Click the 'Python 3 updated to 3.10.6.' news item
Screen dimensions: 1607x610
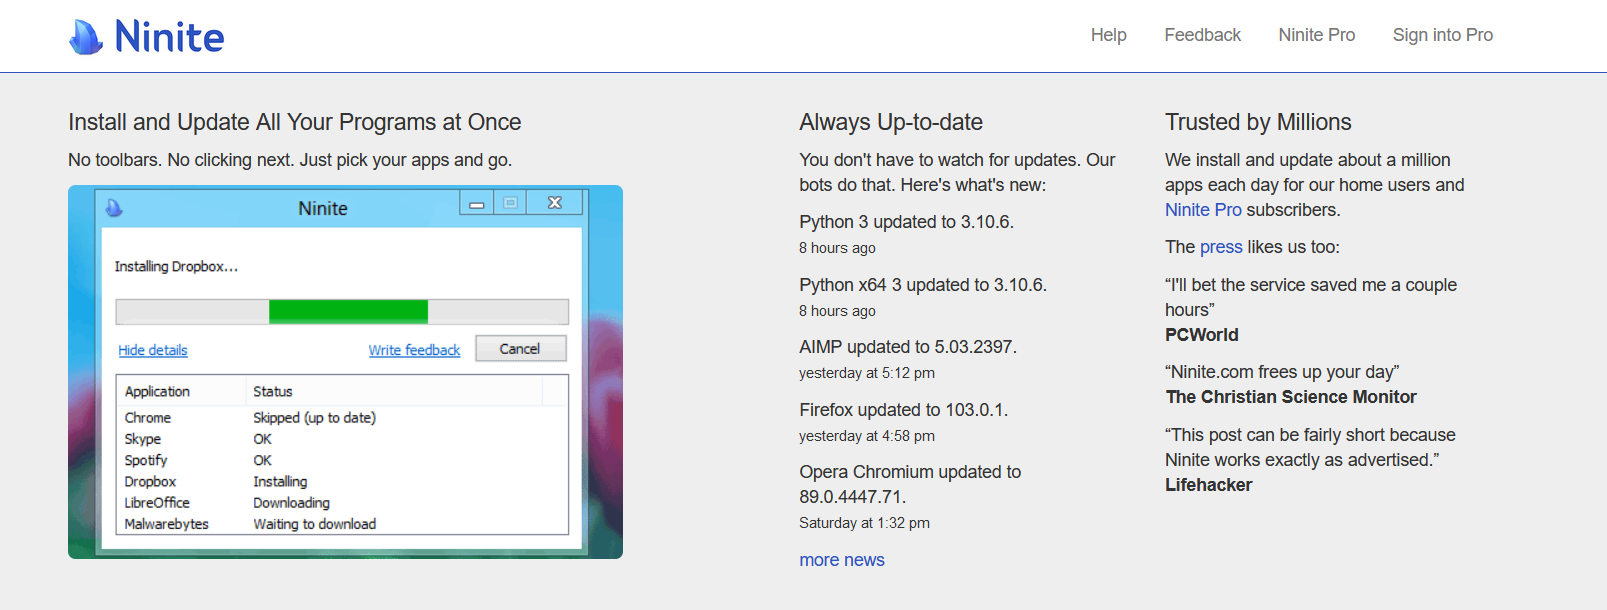[906, 222]
